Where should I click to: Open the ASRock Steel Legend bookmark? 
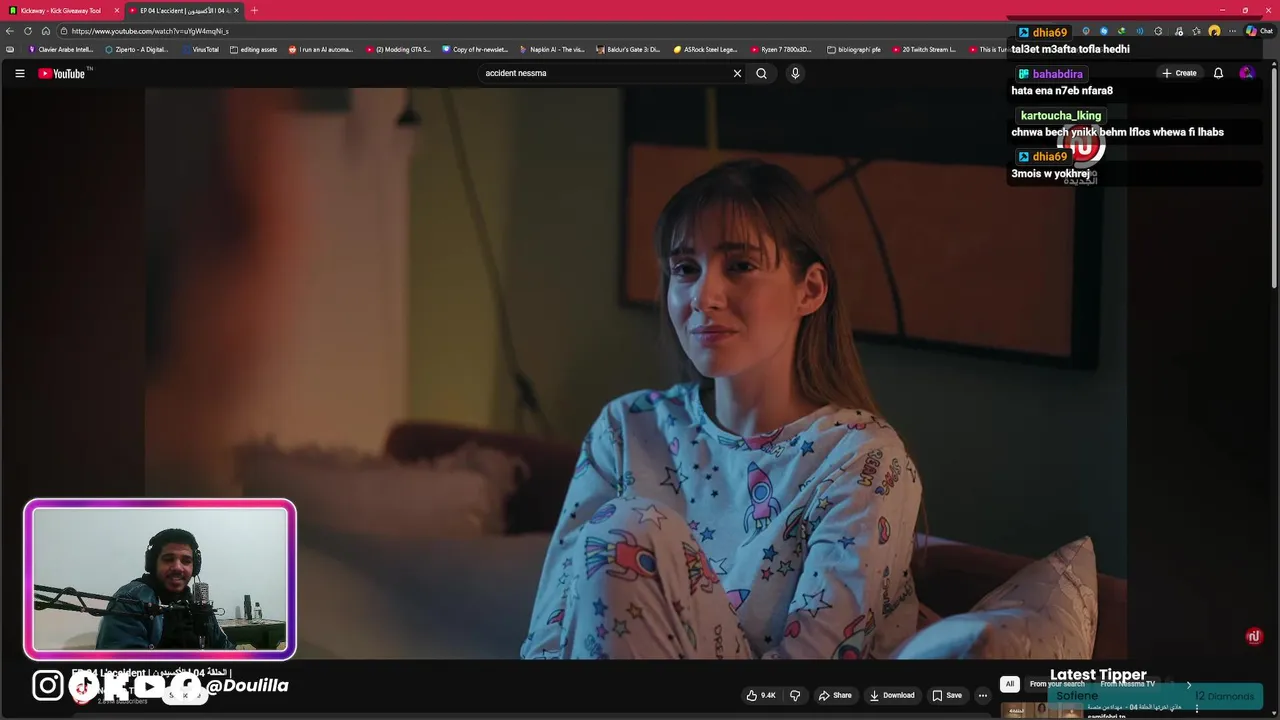706,49
